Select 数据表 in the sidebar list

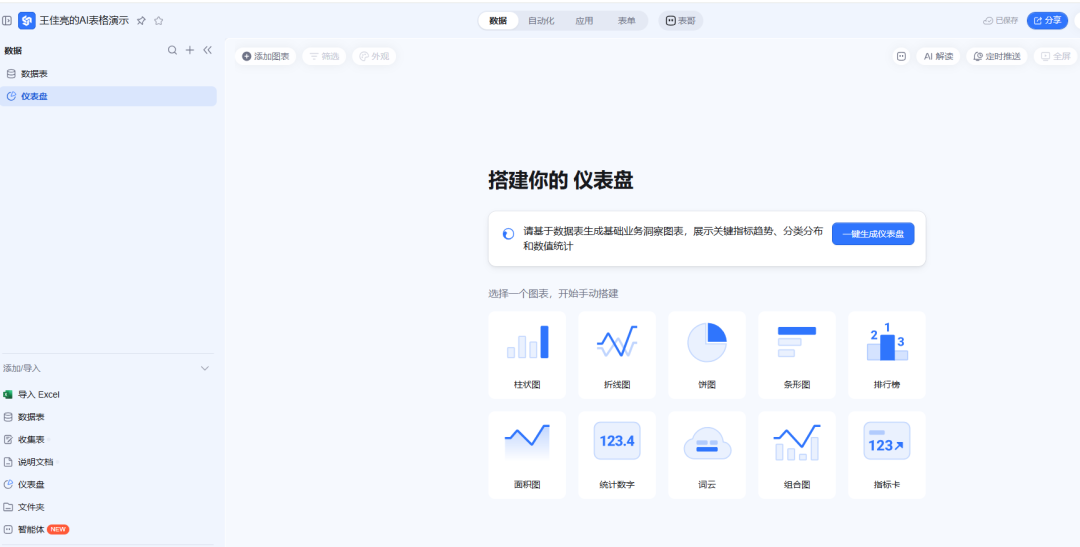[x=109, y=74]
